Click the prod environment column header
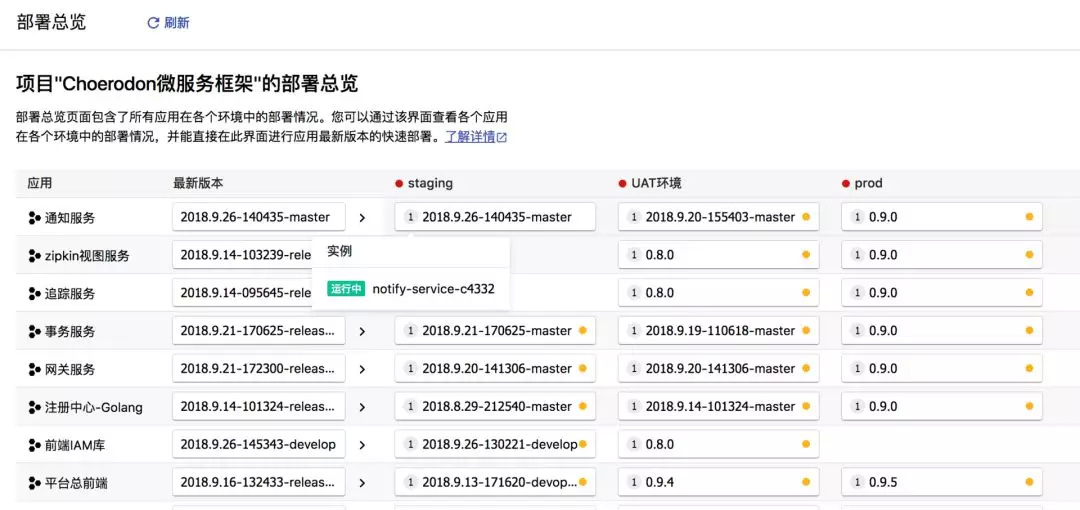1080x510 pixels. pyautogui.click(x=869, y=183)
